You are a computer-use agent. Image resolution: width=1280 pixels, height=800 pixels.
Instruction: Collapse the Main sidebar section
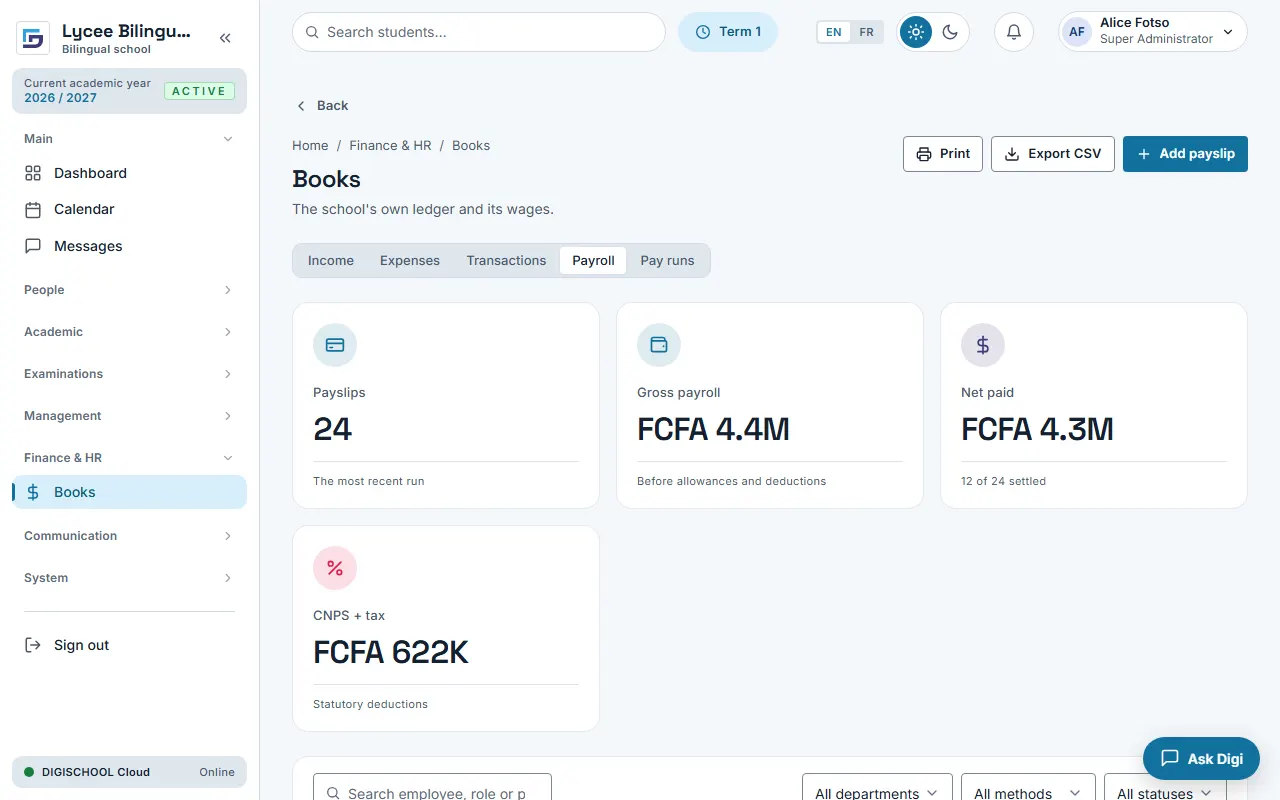(x=129, y=139)
